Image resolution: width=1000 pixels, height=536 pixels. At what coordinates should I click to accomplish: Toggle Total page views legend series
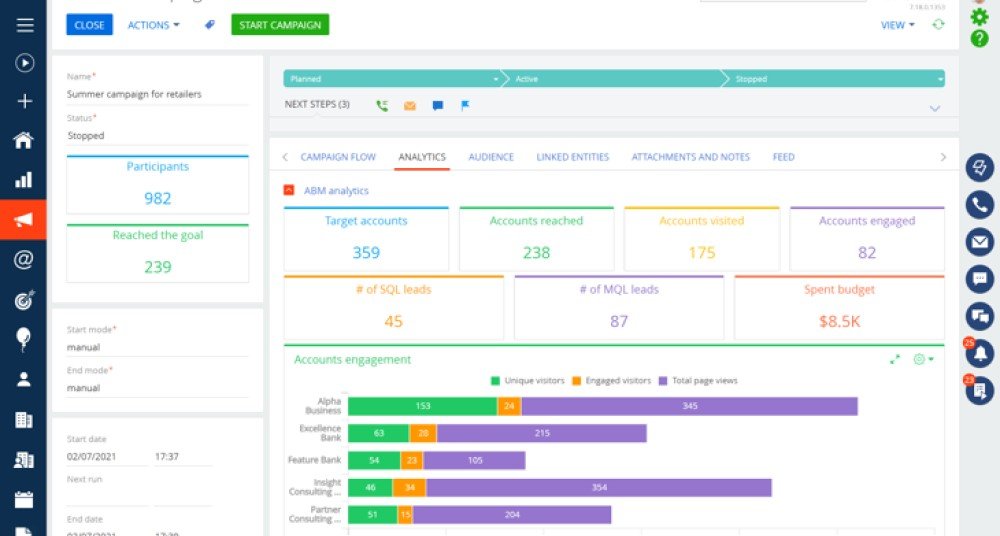698,381
